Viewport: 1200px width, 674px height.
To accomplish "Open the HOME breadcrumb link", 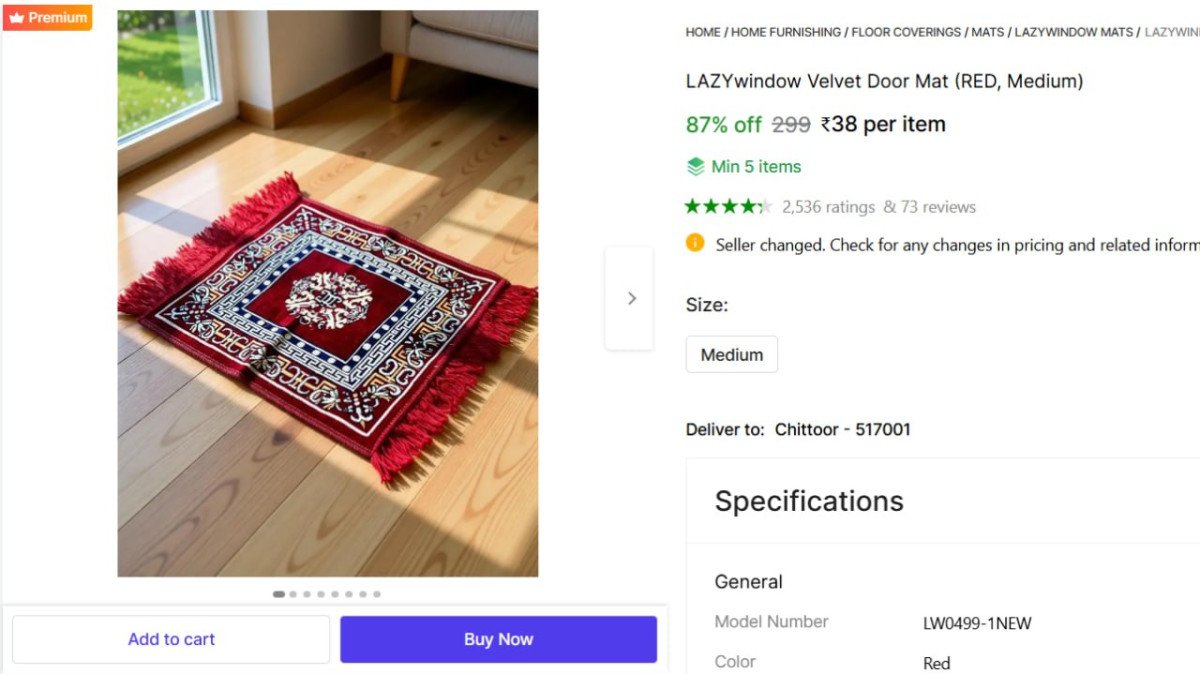I will [702, 32].
